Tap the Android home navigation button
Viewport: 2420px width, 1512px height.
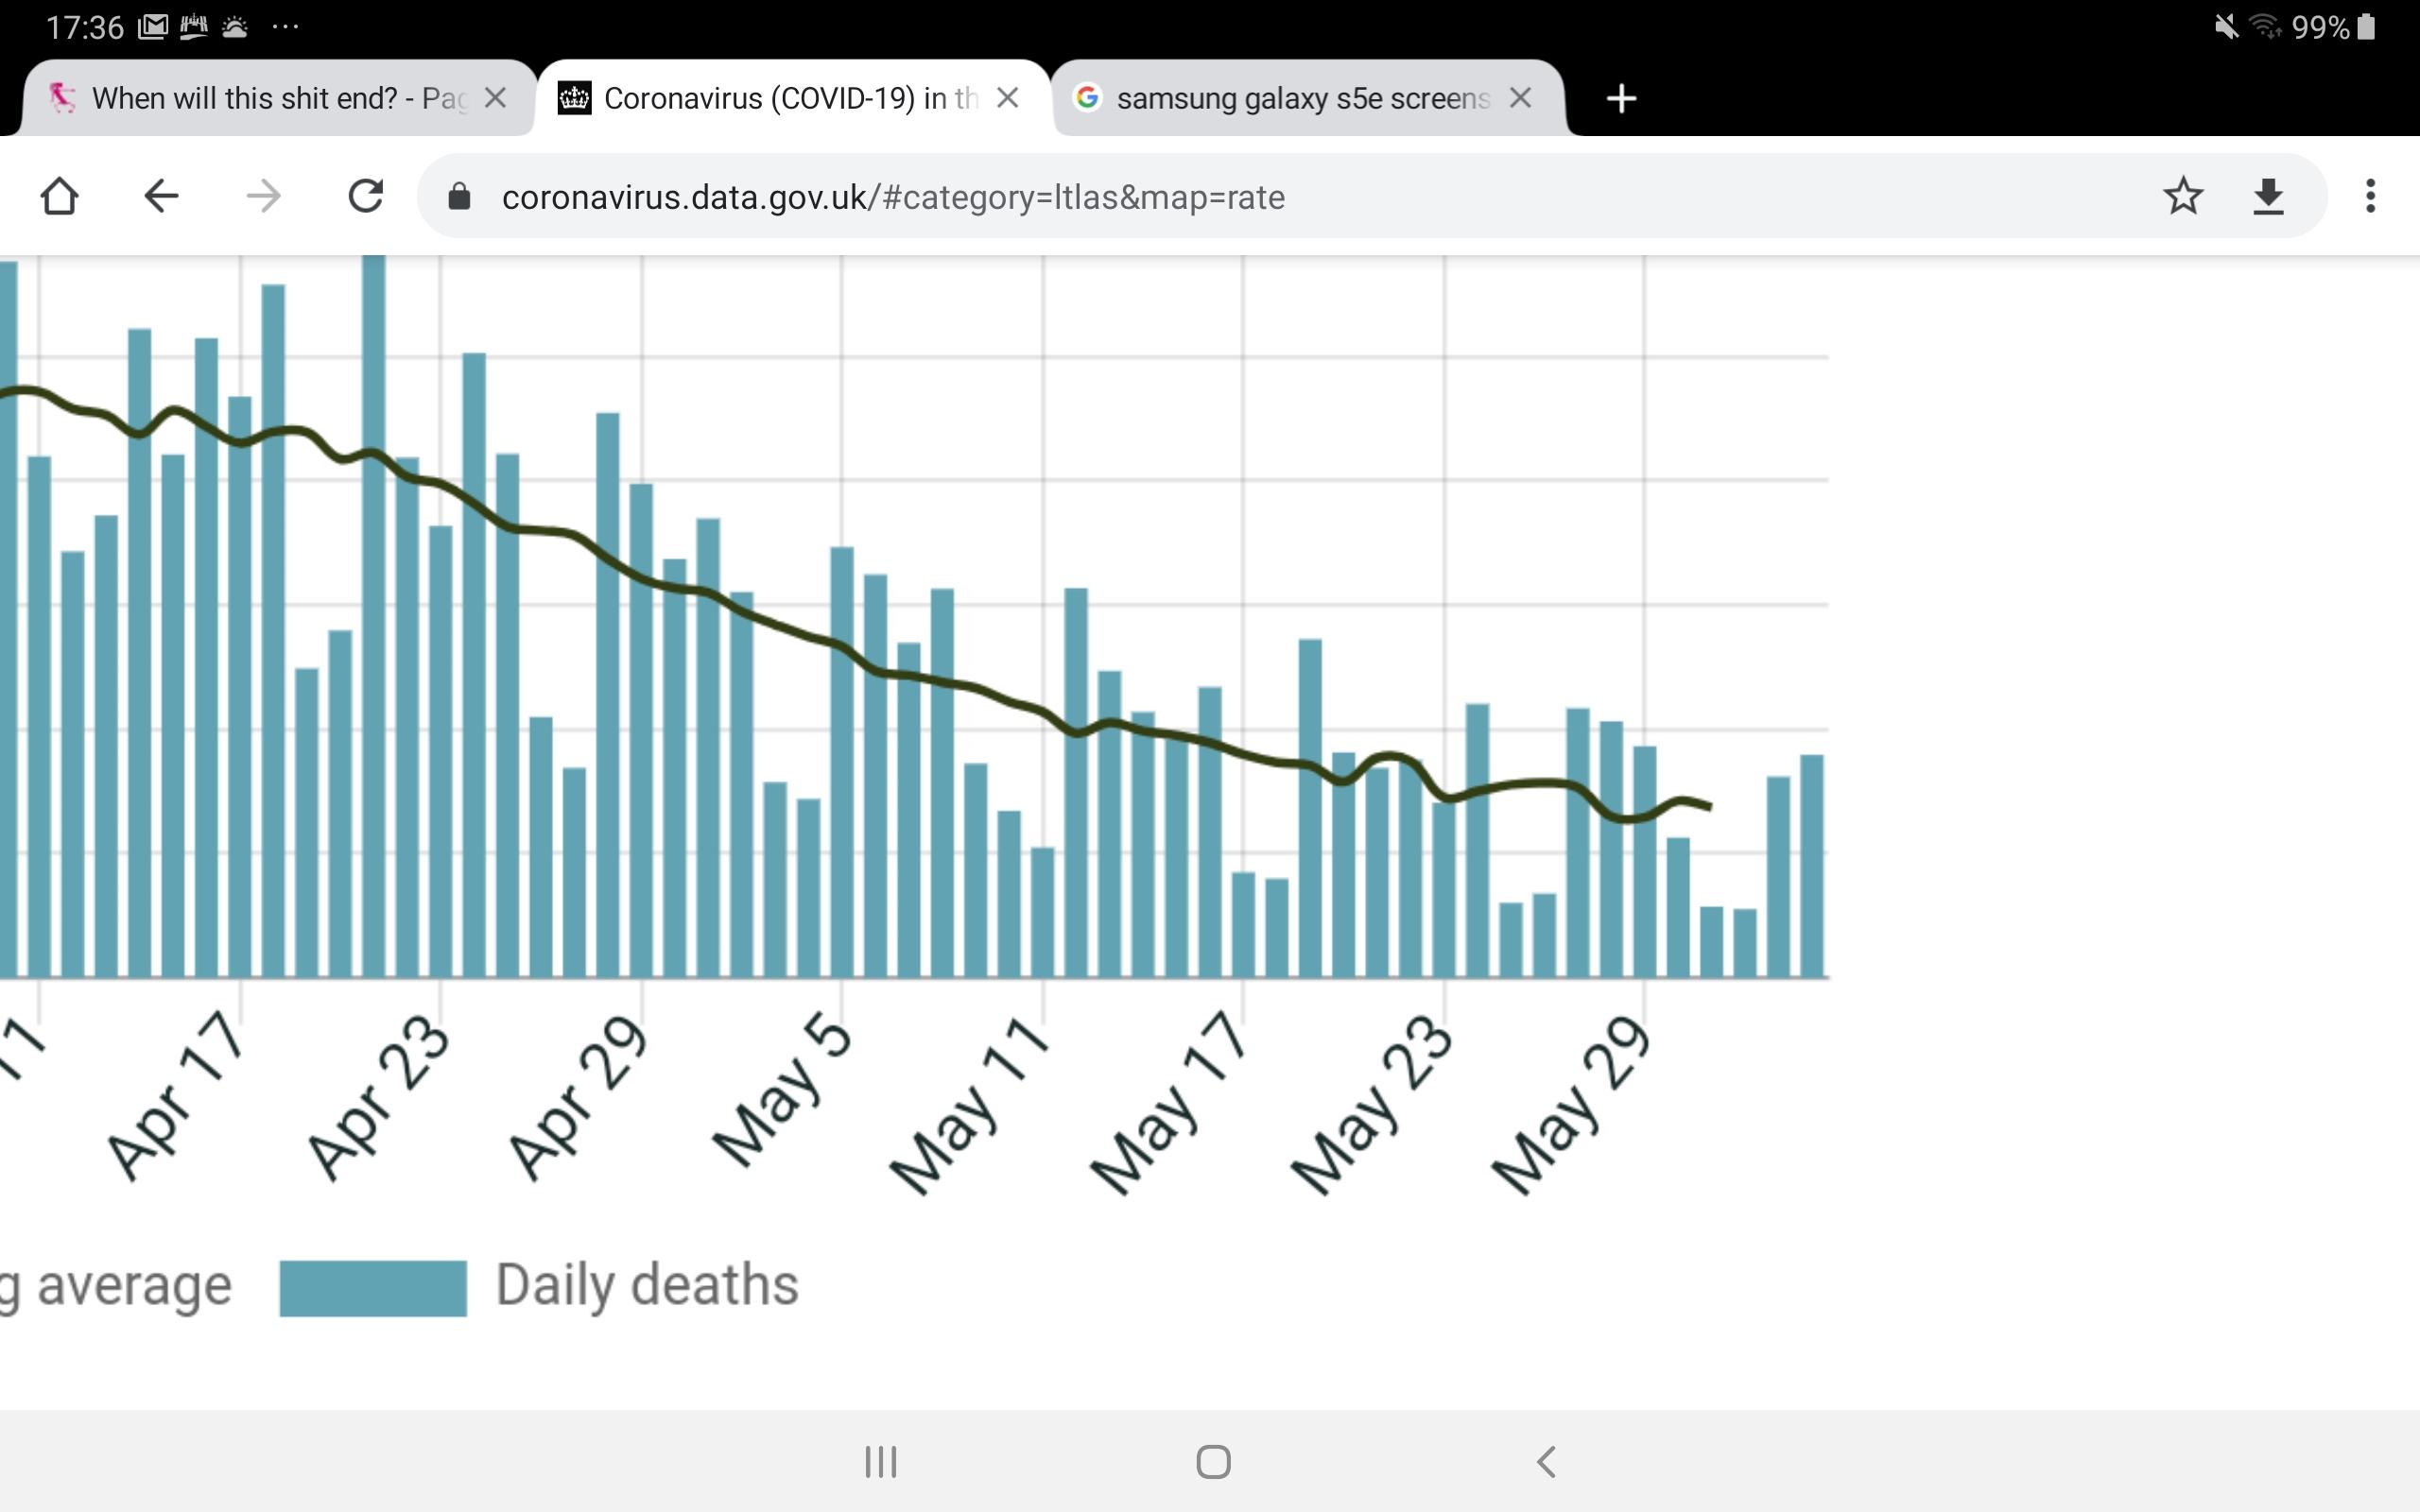click(x=1213, y=1462)
